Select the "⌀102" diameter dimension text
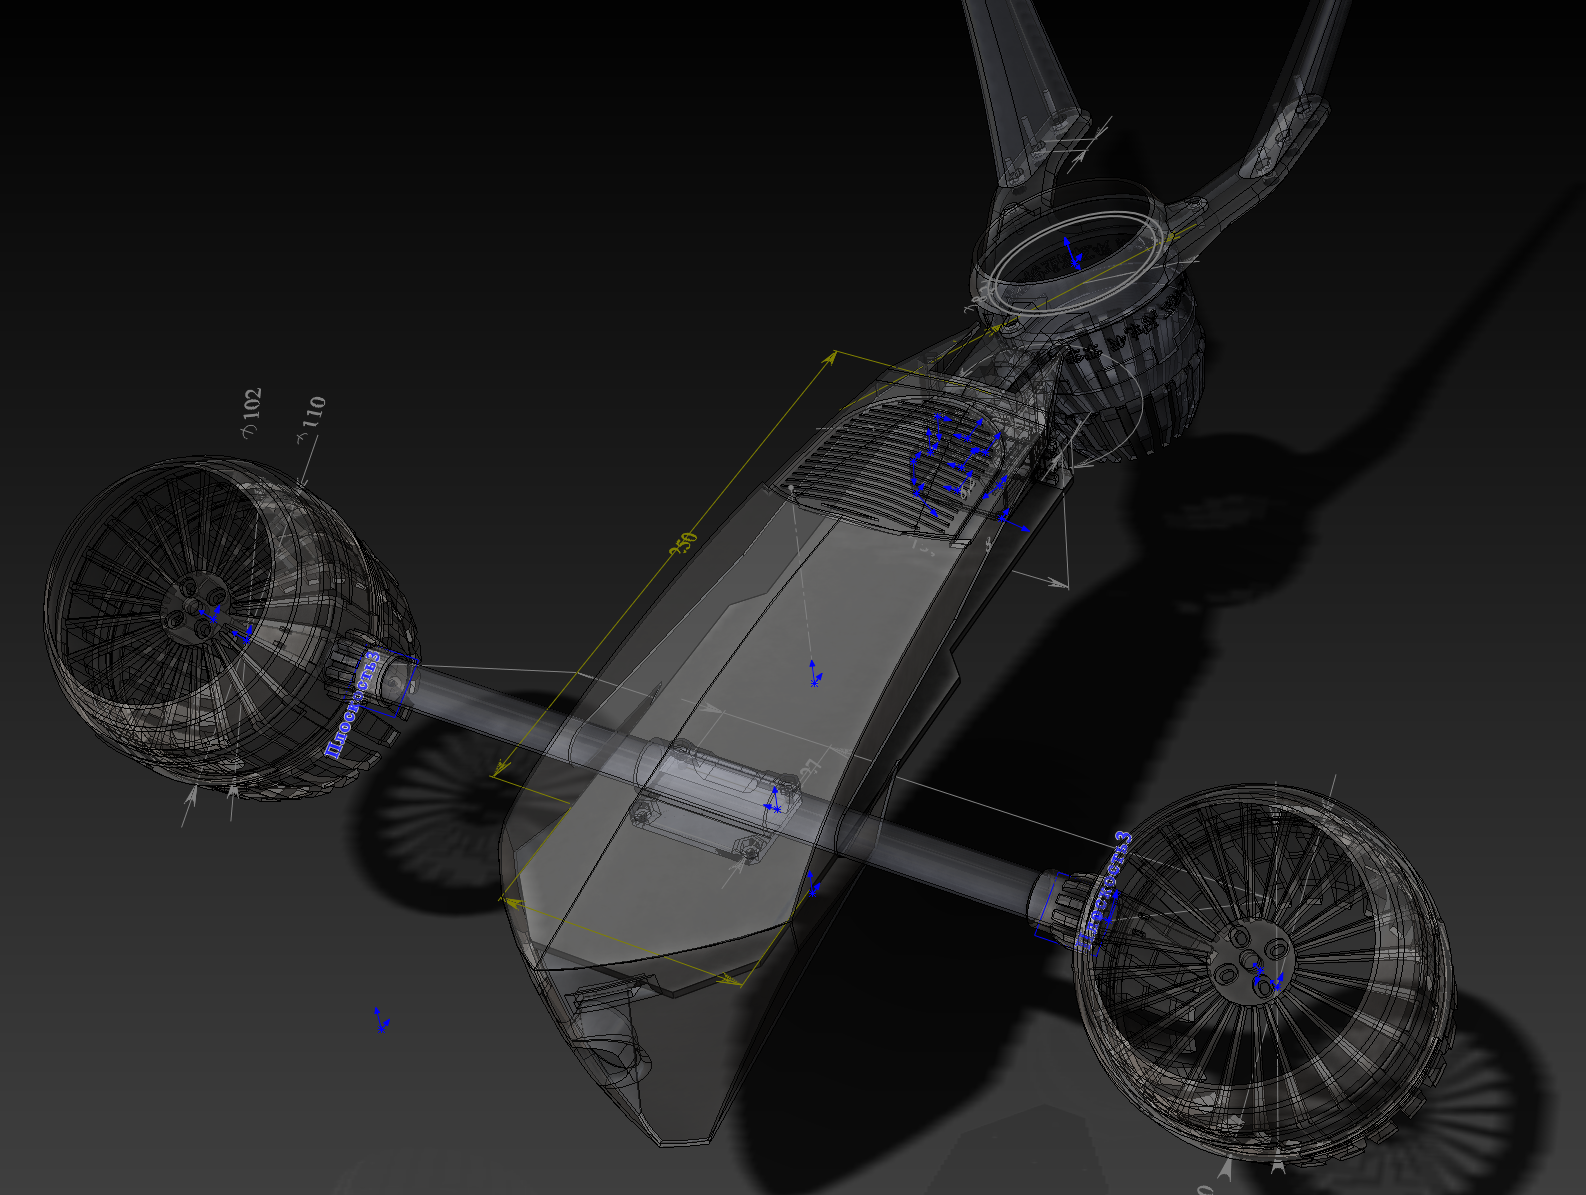 point(250,411)
